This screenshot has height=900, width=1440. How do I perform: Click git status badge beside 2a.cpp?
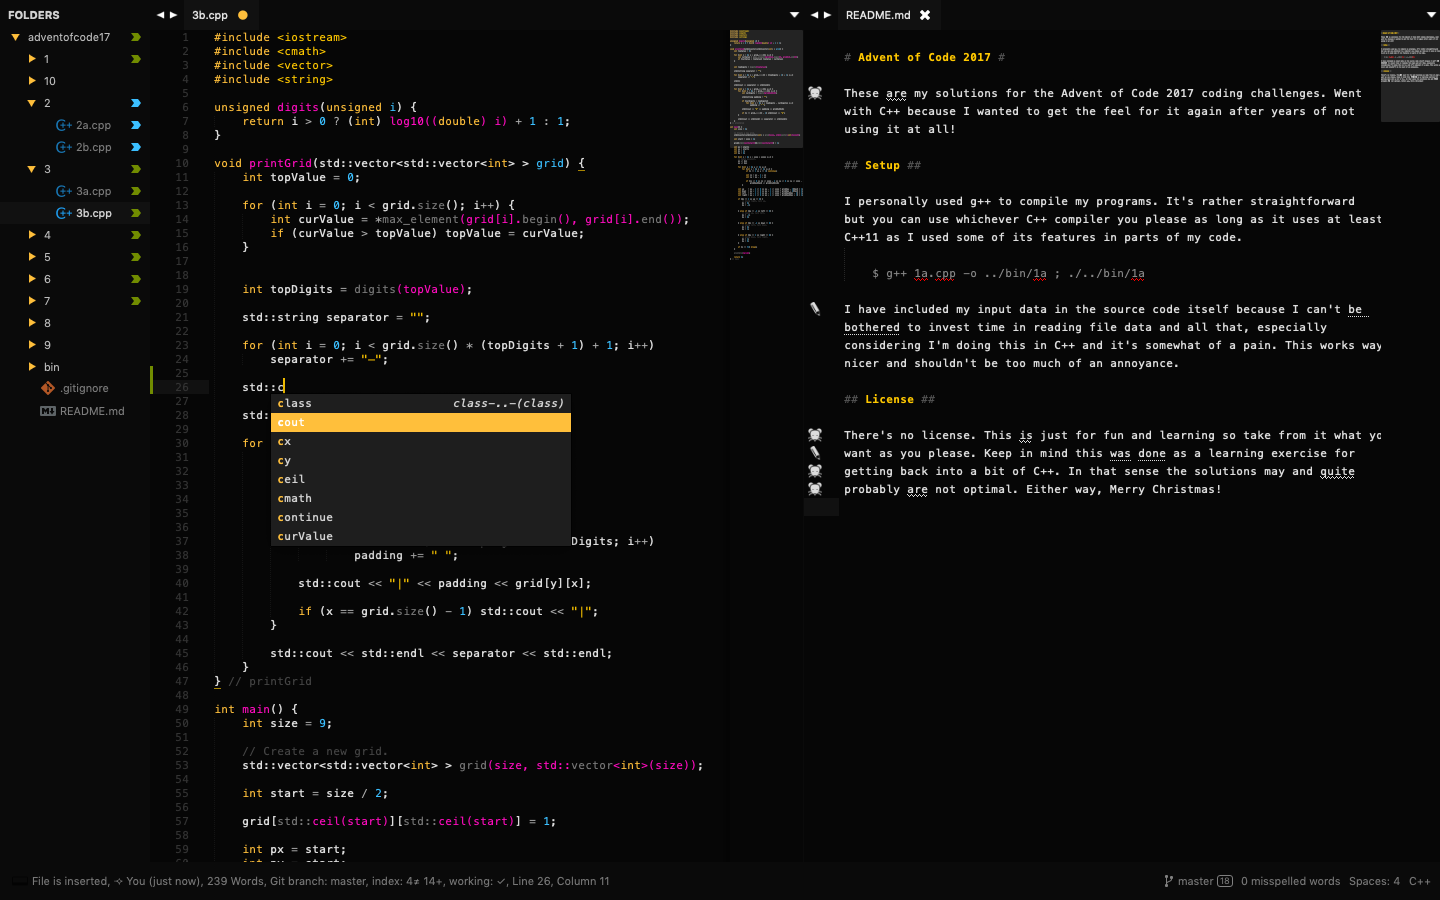[x=136, y=125]
